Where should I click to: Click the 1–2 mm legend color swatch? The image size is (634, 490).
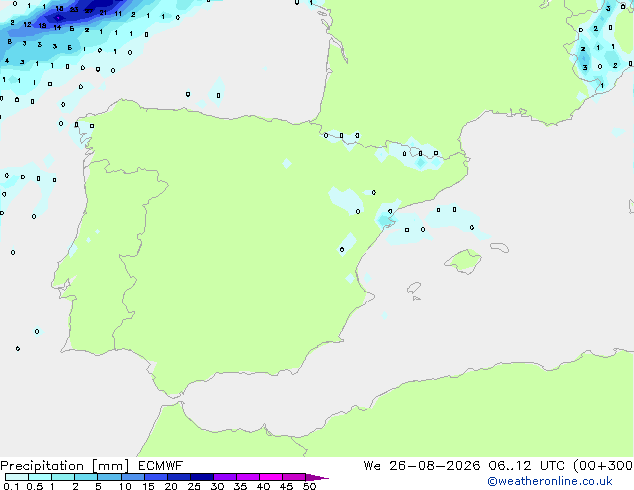tap(63, 477)
